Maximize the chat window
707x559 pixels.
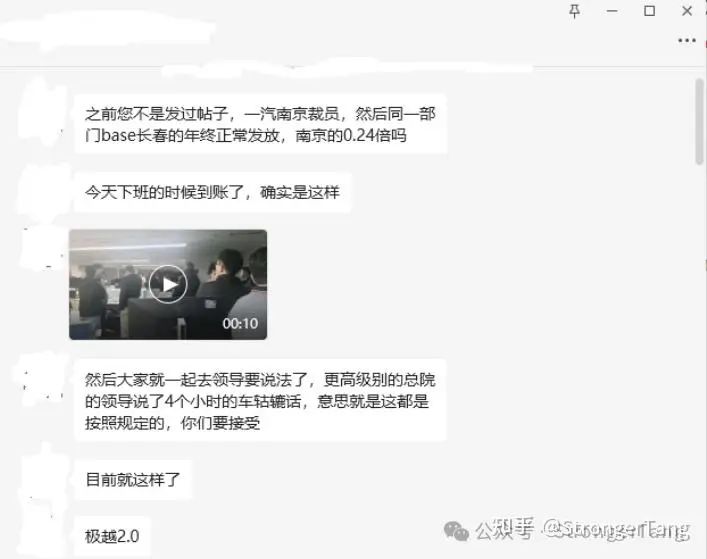click(649, 11)
